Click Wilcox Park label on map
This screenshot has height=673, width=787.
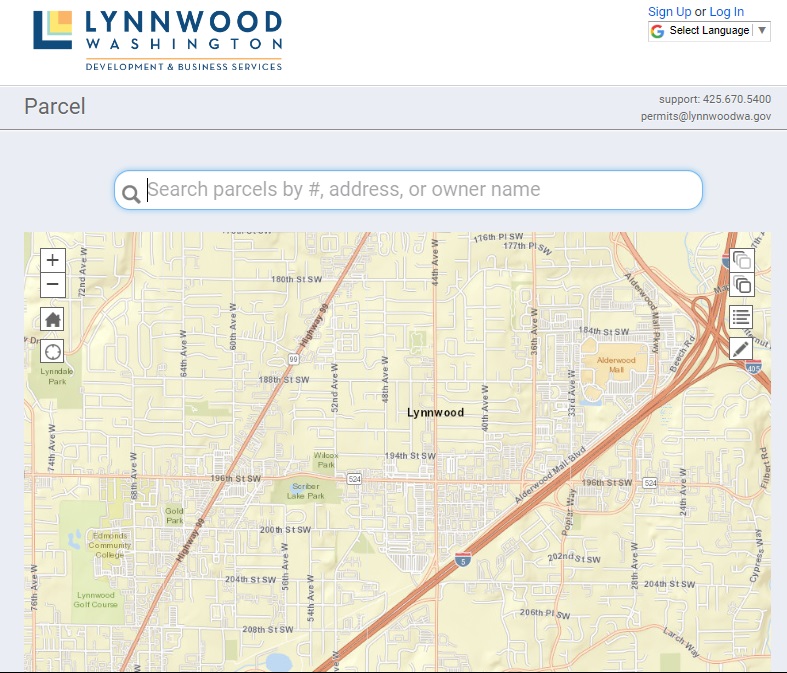pyautogui.click(x=326, y=460)
